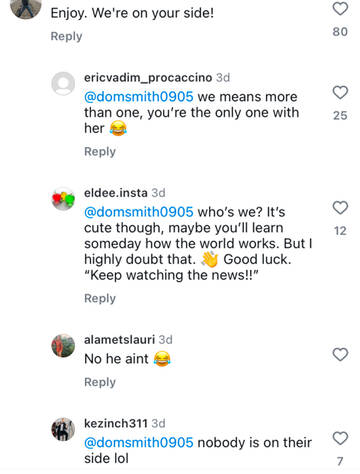This screenshot has height=474, width=360.
Task: Open eldee.insta's balloon avatar
Action: (x=63, y=199)
